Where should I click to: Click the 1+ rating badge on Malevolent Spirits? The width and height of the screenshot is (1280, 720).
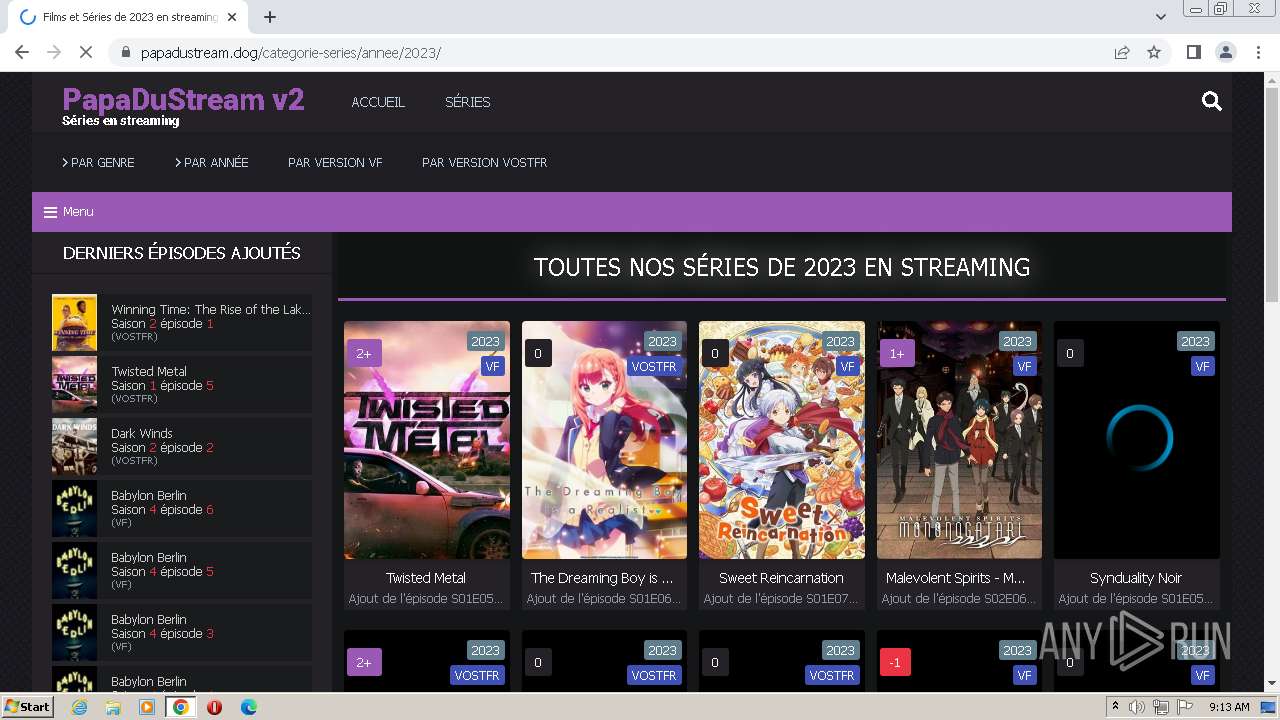(897, 353)
